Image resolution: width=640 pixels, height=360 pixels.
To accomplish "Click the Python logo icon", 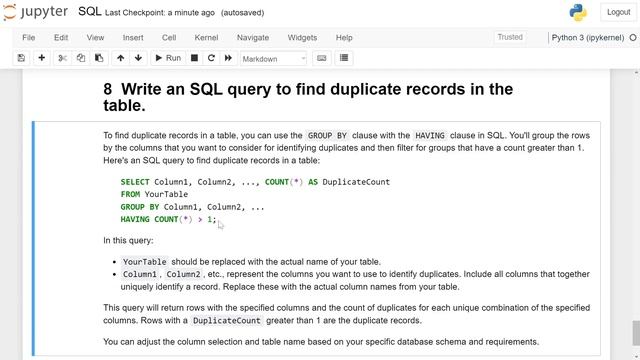I will [x=578, y=12].
